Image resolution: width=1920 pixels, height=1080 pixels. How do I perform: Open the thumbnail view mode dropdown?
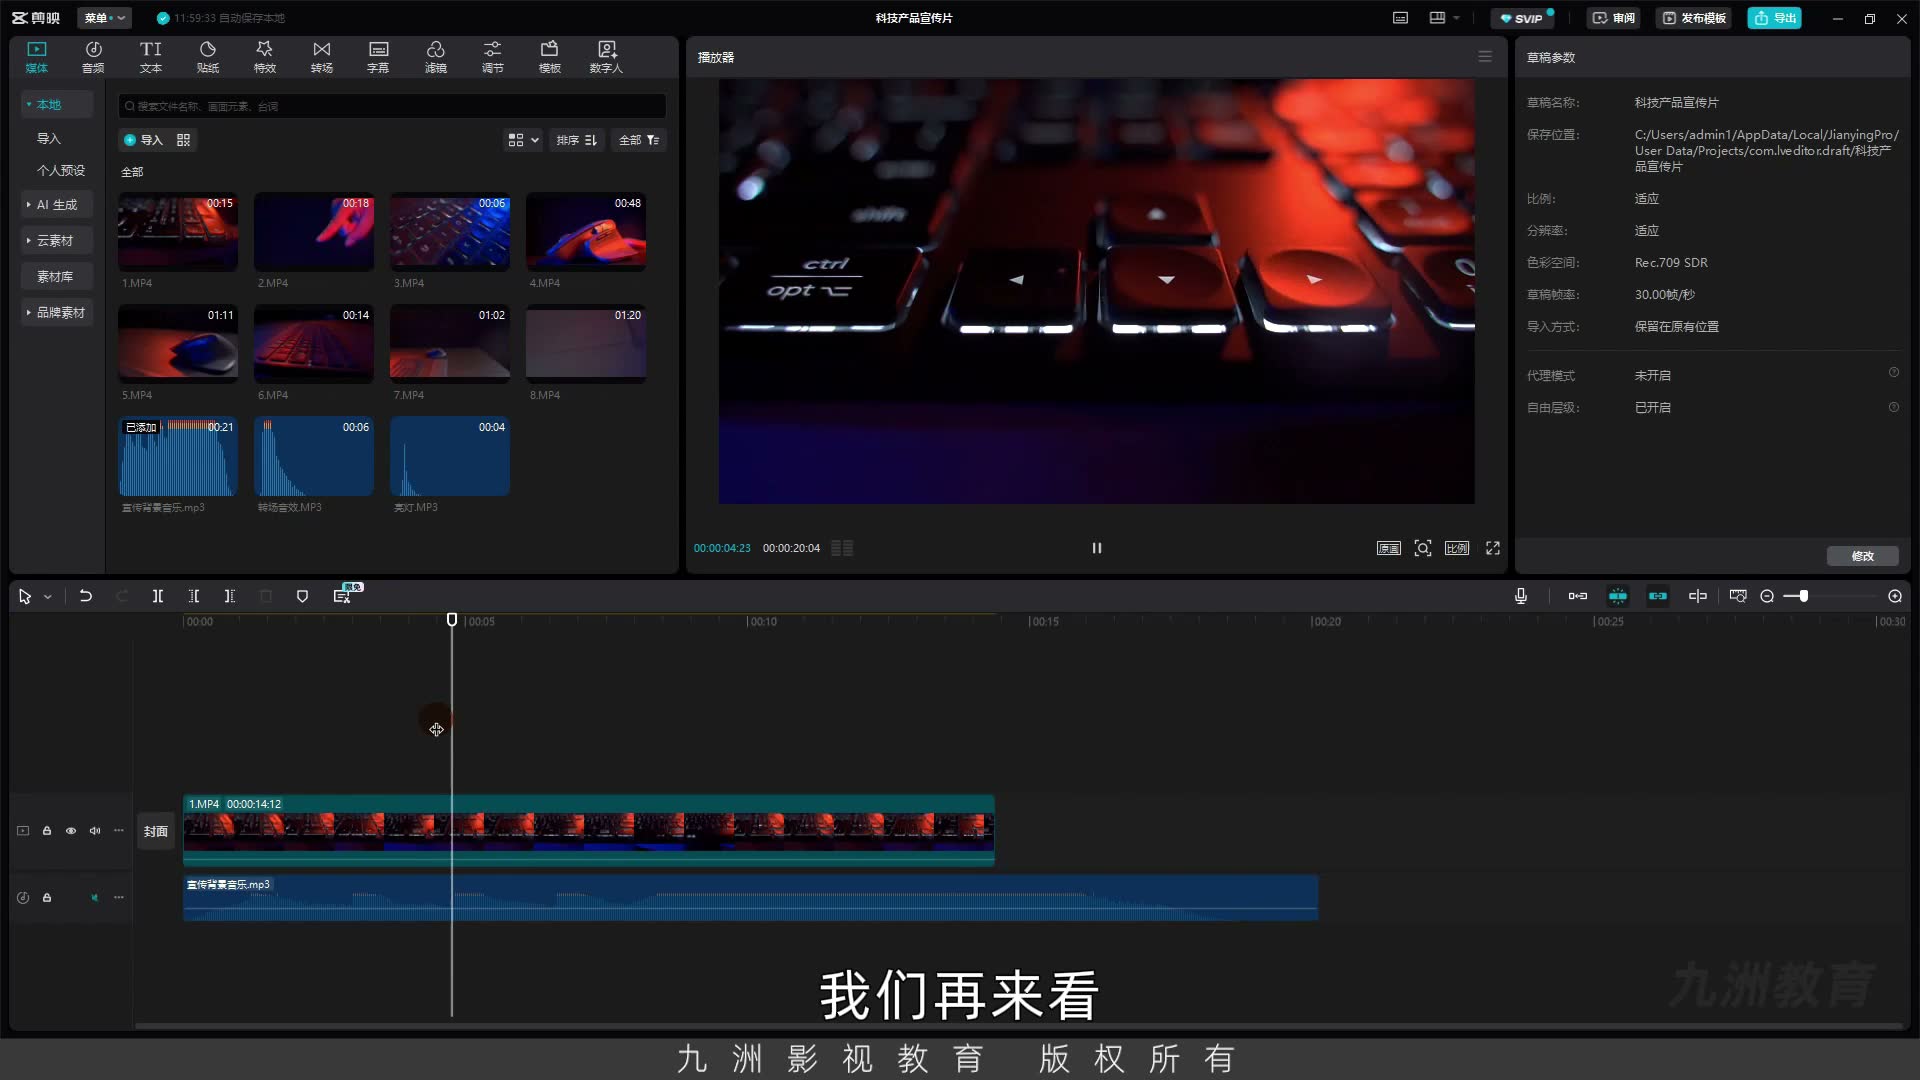point(523,140)
